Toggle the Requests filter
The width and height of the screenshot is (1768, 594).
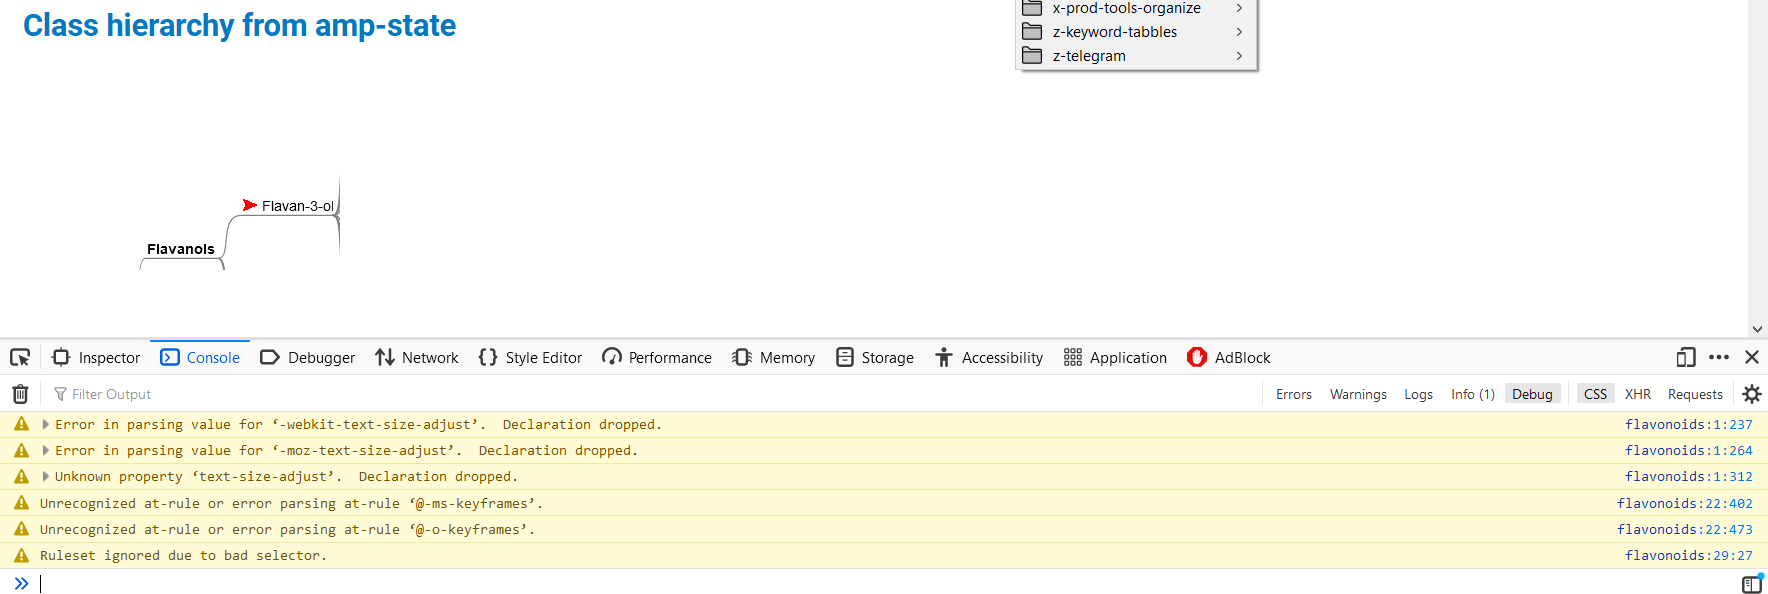coord(1695,394)
